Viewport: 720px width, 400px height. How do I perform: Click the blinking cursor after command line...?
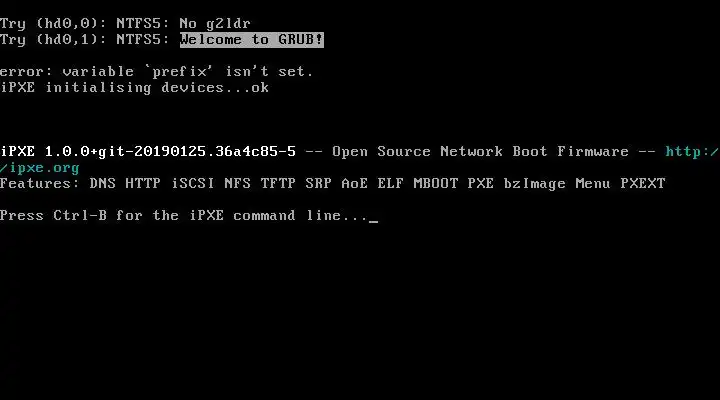point(373,221)
